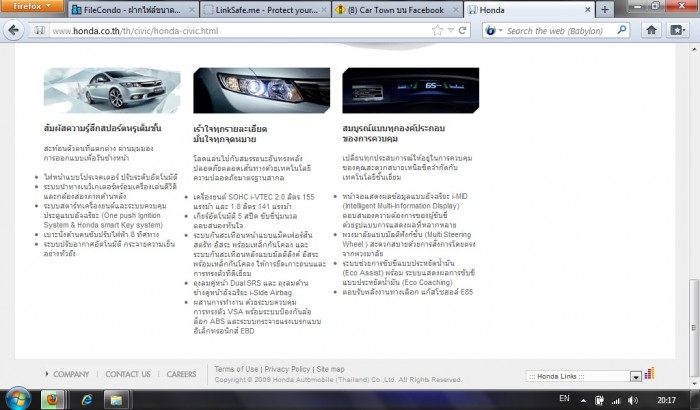700x410 pixels.
Task: Reload the current page
Action: [x=462, y=30]
